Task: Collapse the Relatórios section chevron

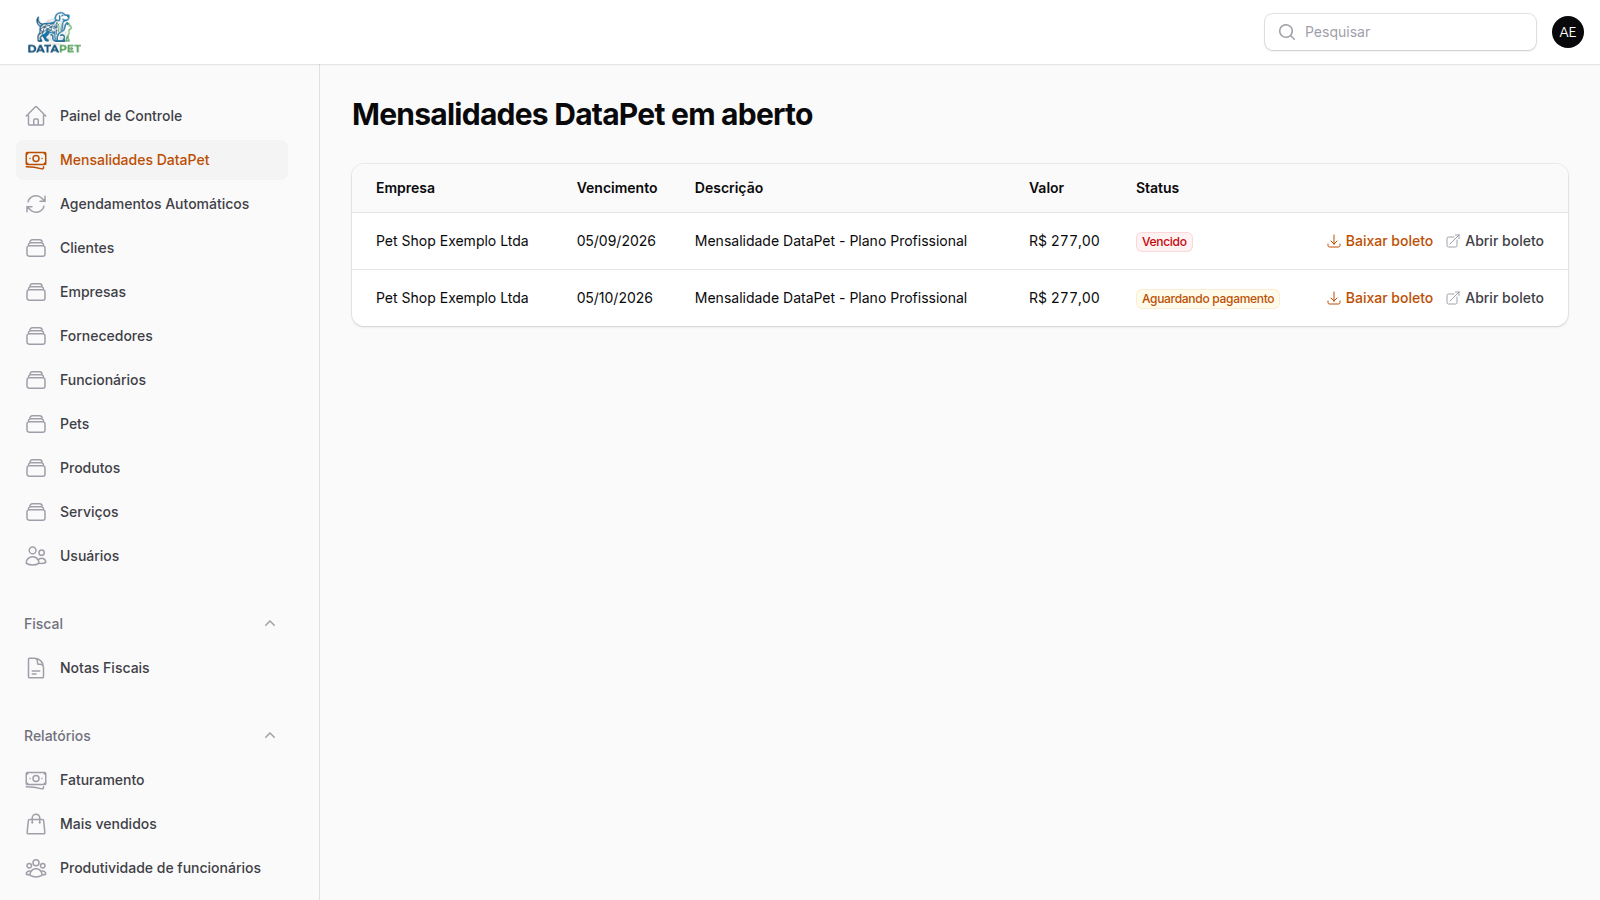Action: click(x=270, y=736)
